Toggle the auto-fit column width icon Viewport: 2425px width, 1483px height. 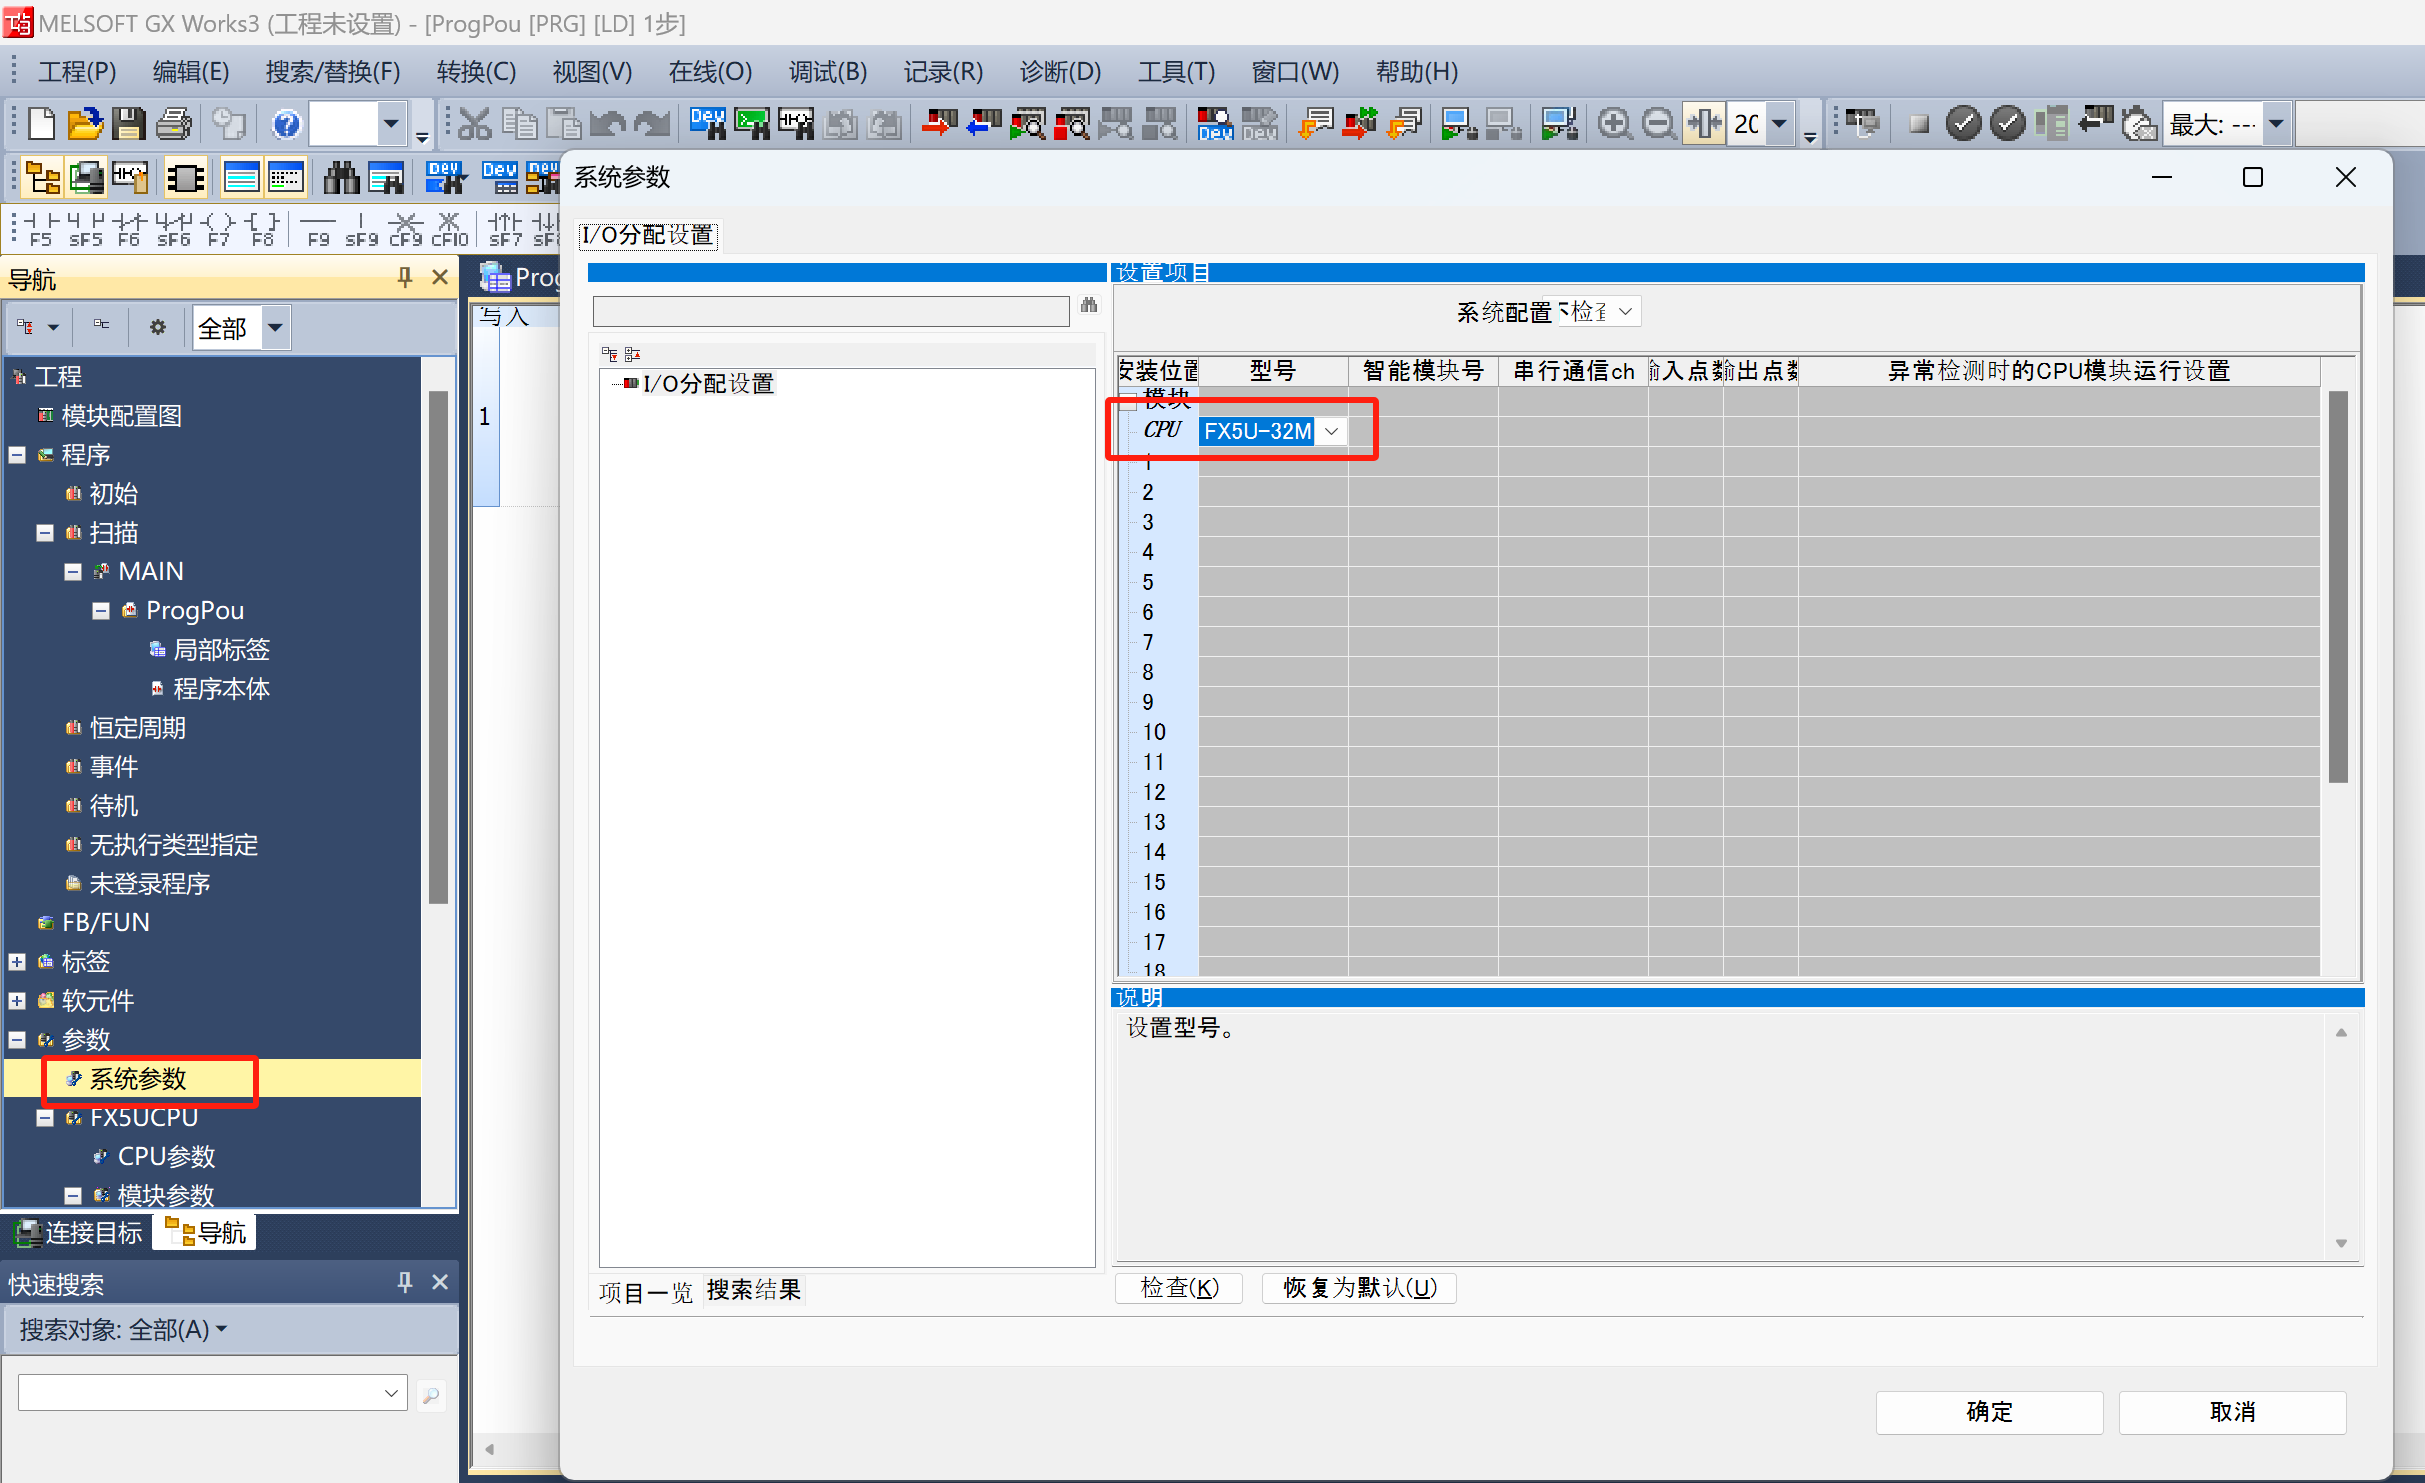1704,125
